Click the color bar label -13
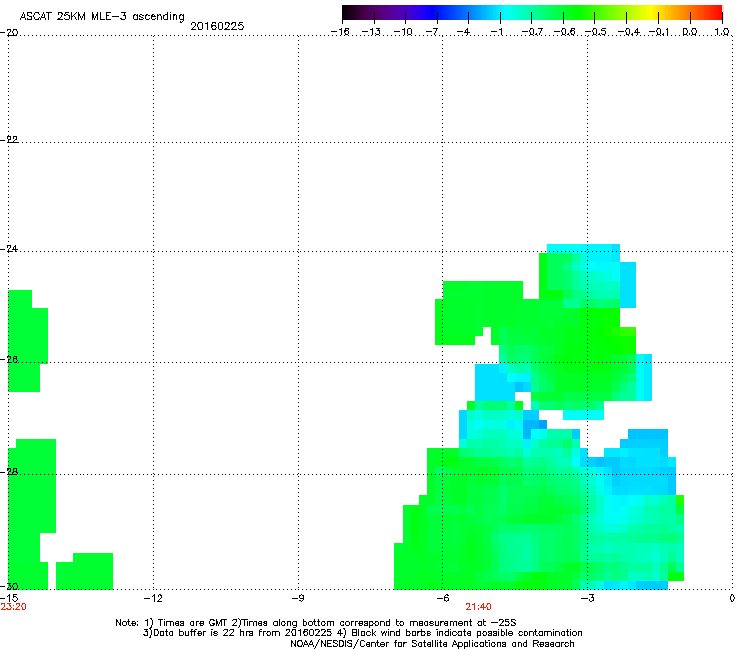Screen dimensions: 740x650 coord(371,32)
